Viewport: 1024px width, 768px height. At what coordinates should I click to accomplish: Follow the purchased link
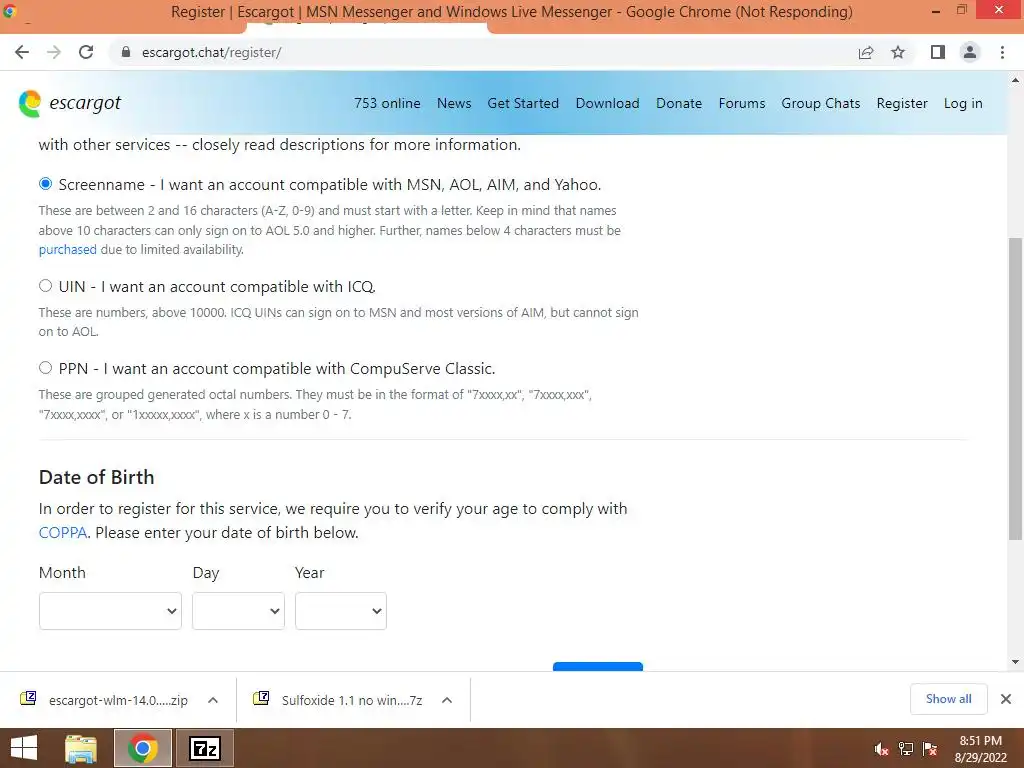(67, 249)
